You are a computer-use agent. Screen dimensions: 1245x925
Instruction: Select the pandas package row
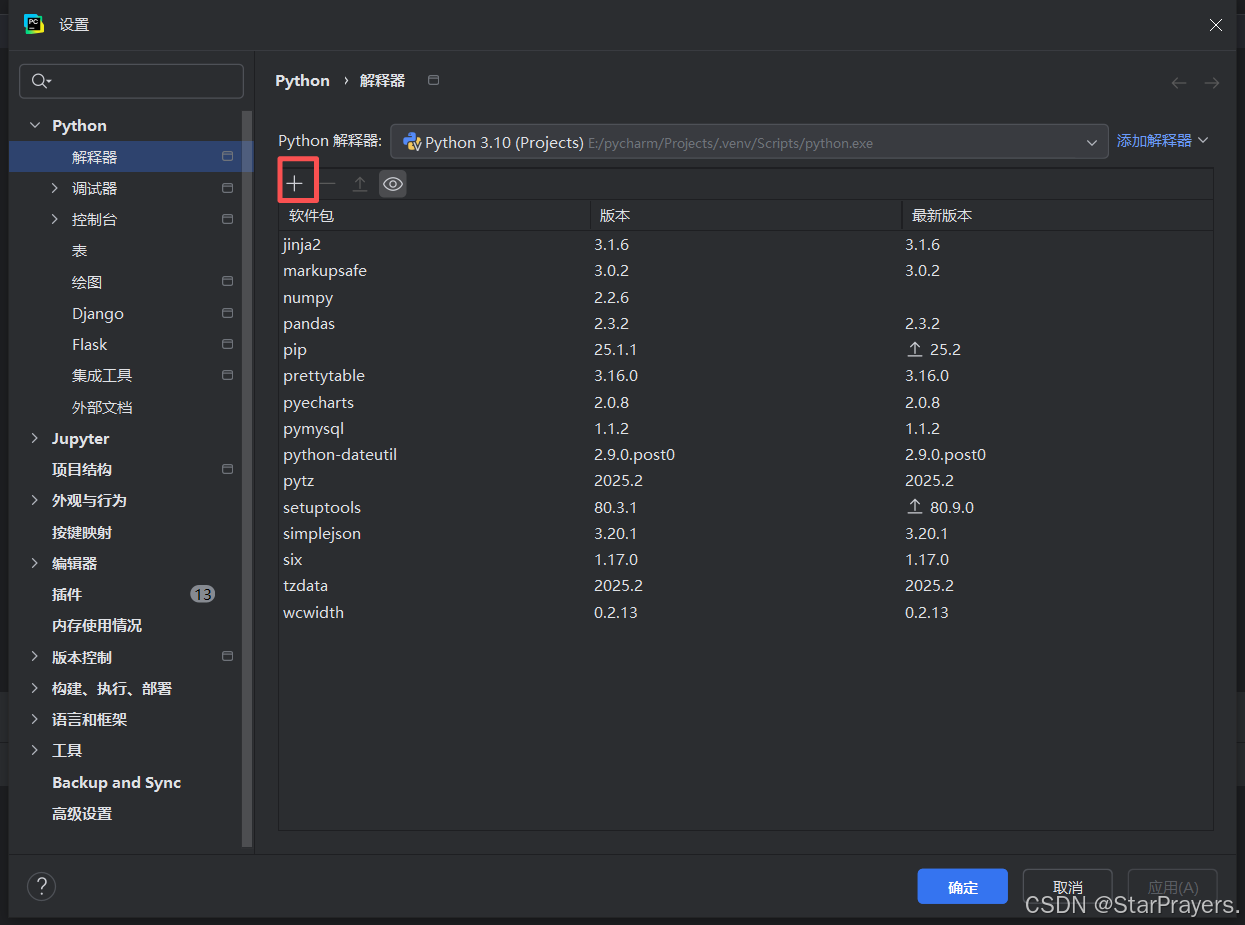[746, 324]
